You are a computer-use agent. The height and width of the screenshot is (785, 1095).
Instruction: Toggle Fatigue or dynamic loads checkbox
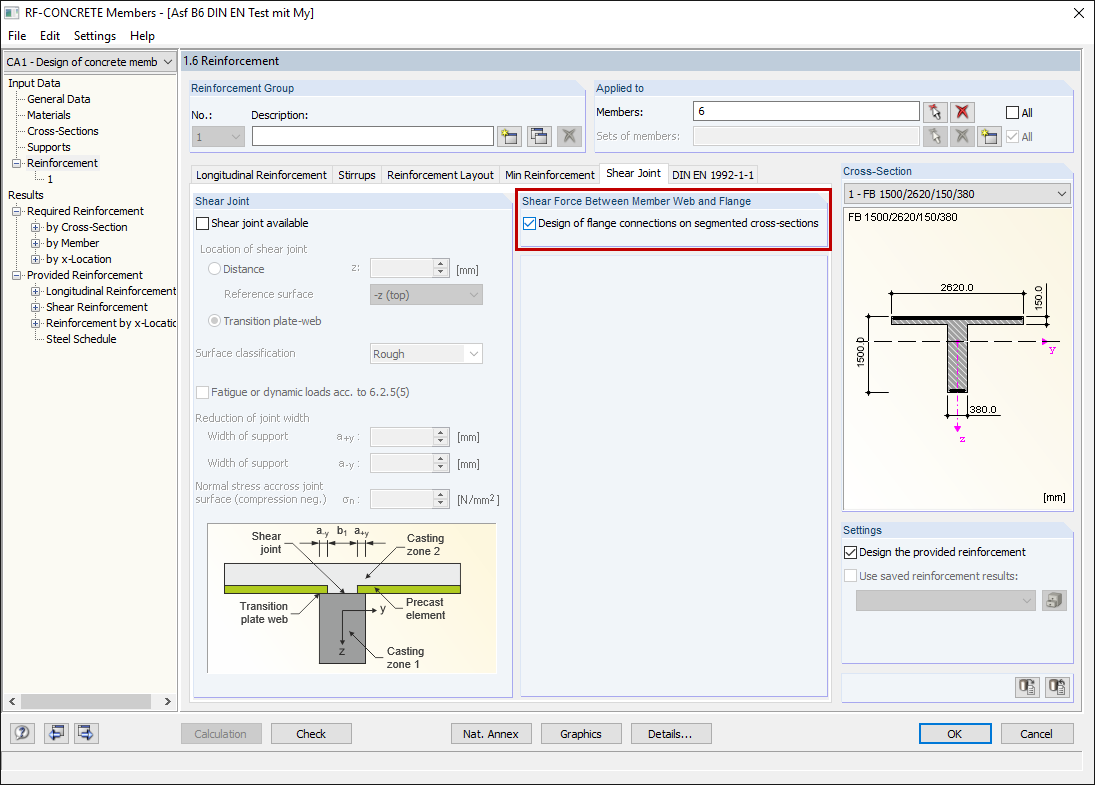tap(203, 392)
